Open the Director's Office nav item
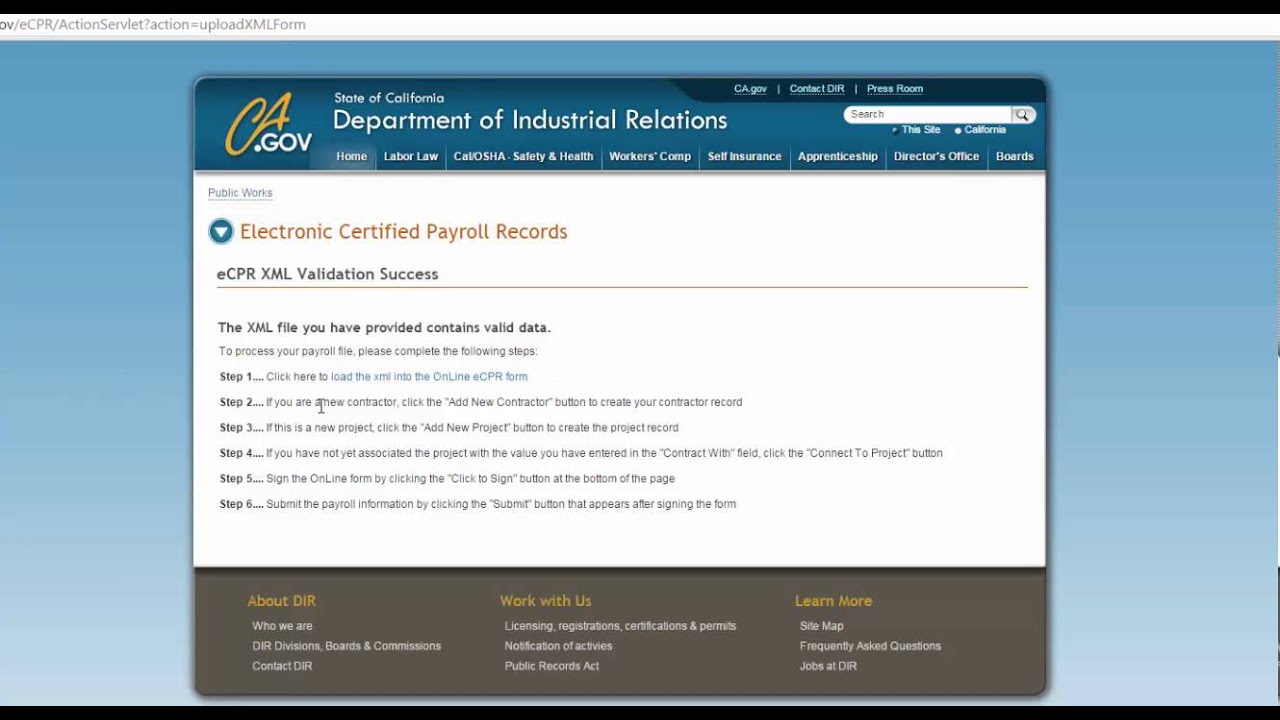Viewport: 1280px width, 720px height. point(936,157)
